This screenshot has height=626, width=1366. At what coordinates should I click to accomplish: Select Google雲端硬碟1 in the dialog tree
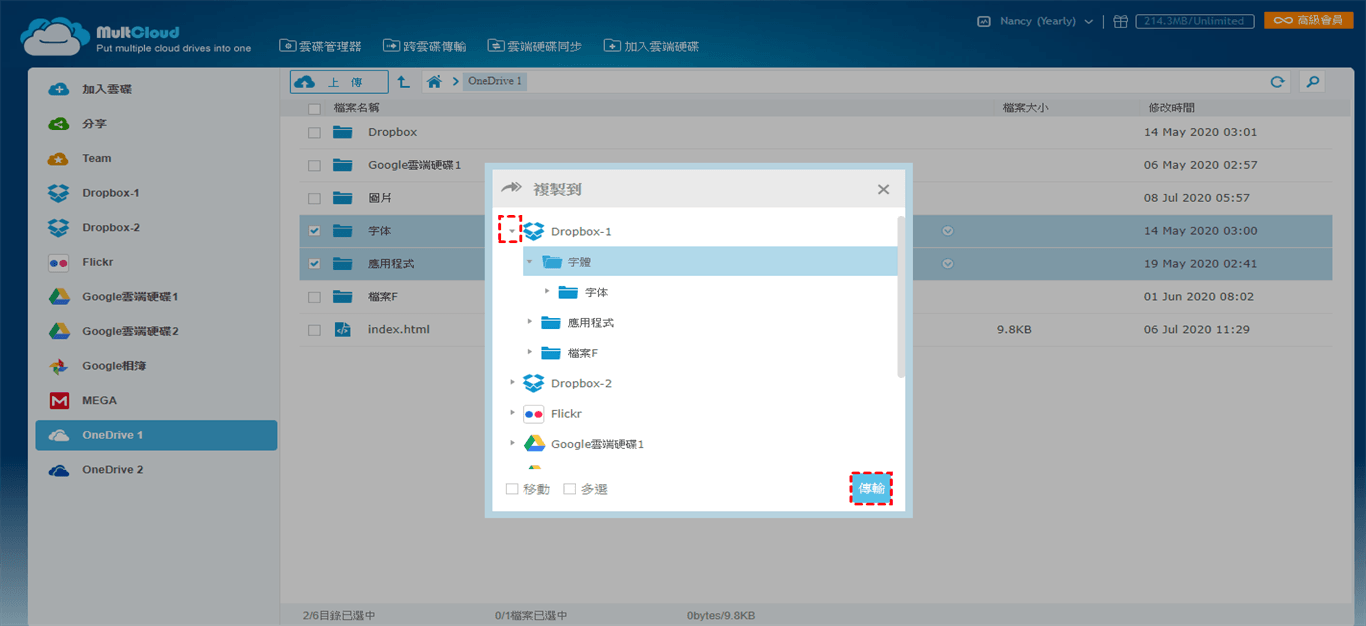point(597,443)
